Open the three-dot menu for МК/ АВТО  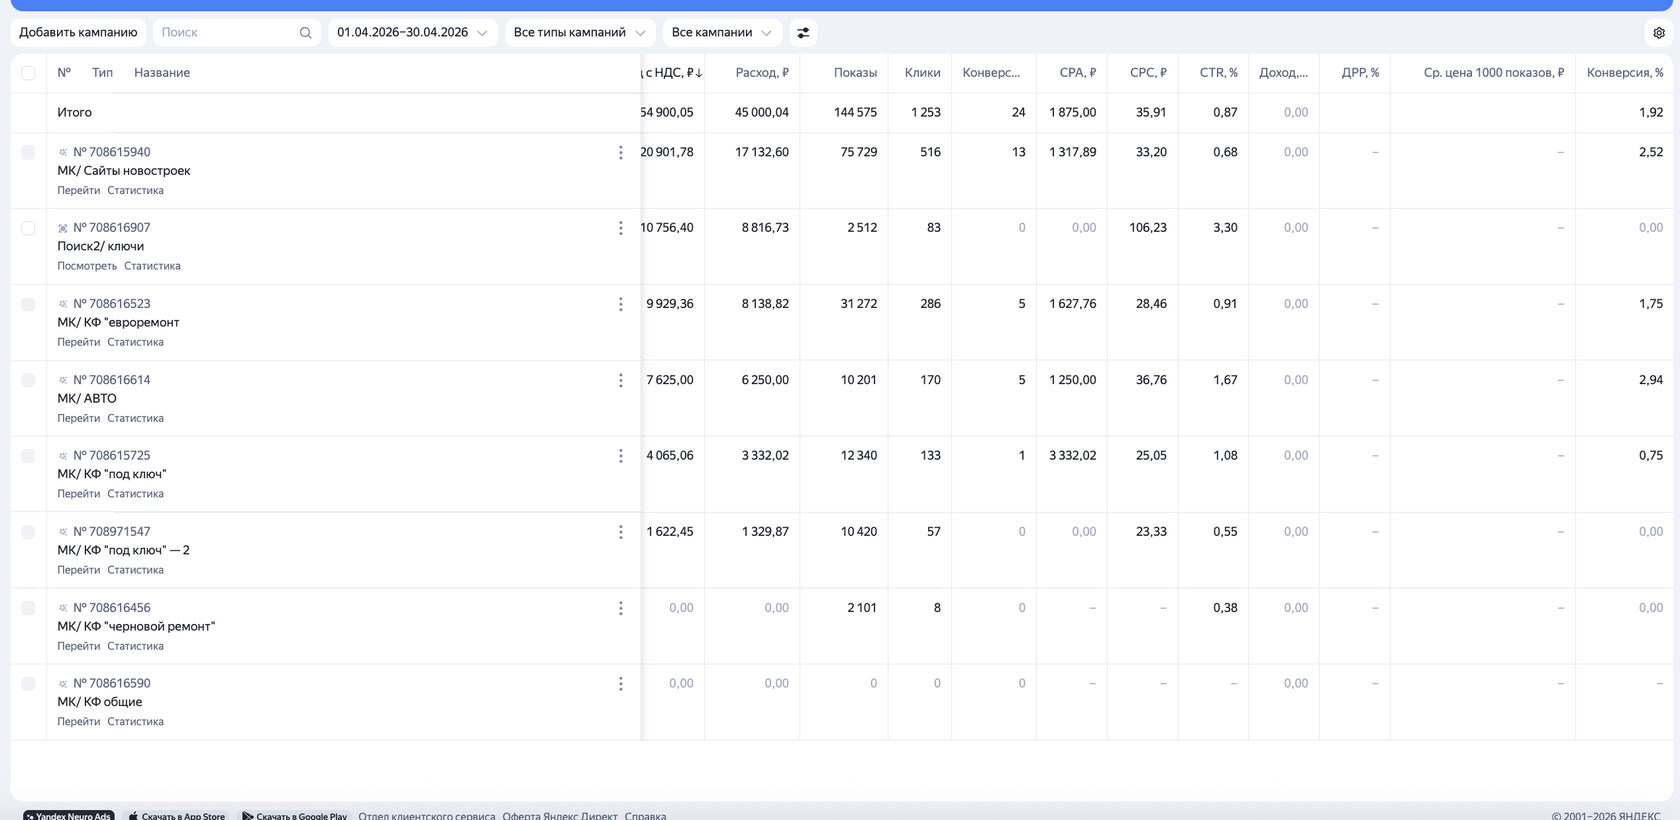(x=620, y=381)
